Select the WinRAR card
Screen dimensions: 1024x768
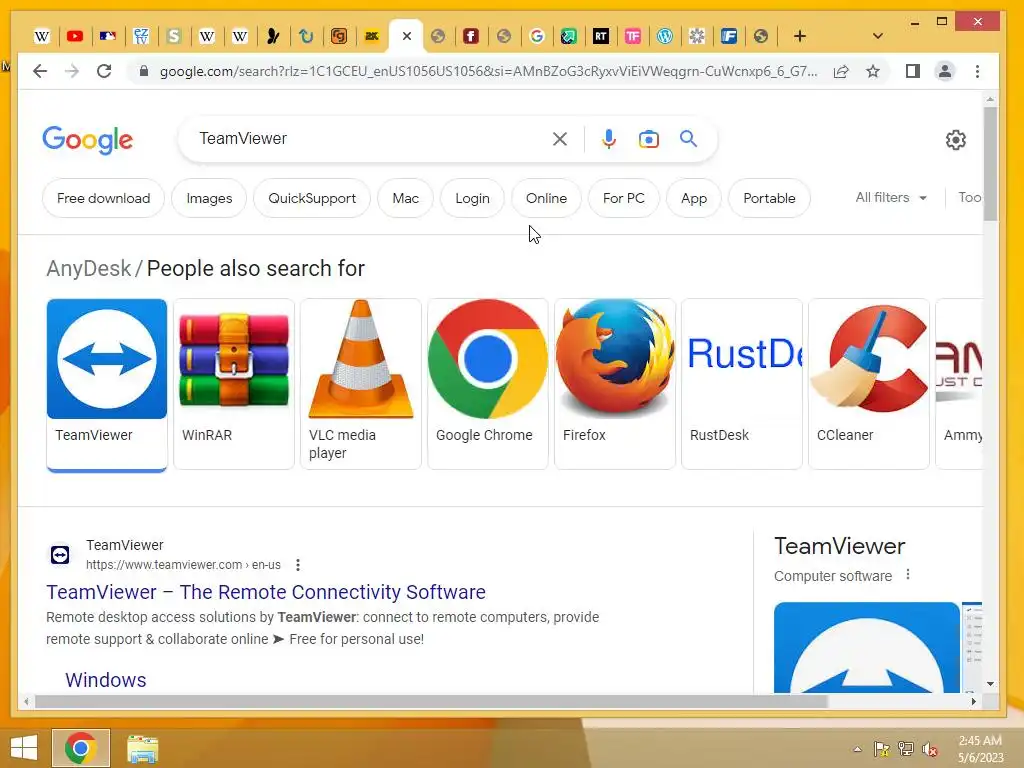click(234, 384)
